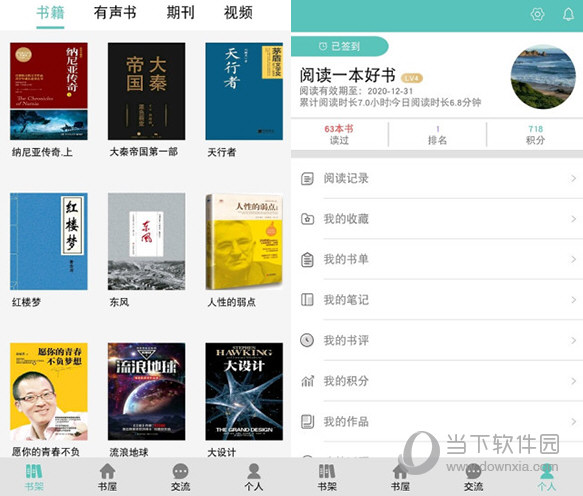
Task: Open 东风 book cover
Action: click(x=146, y=241)
